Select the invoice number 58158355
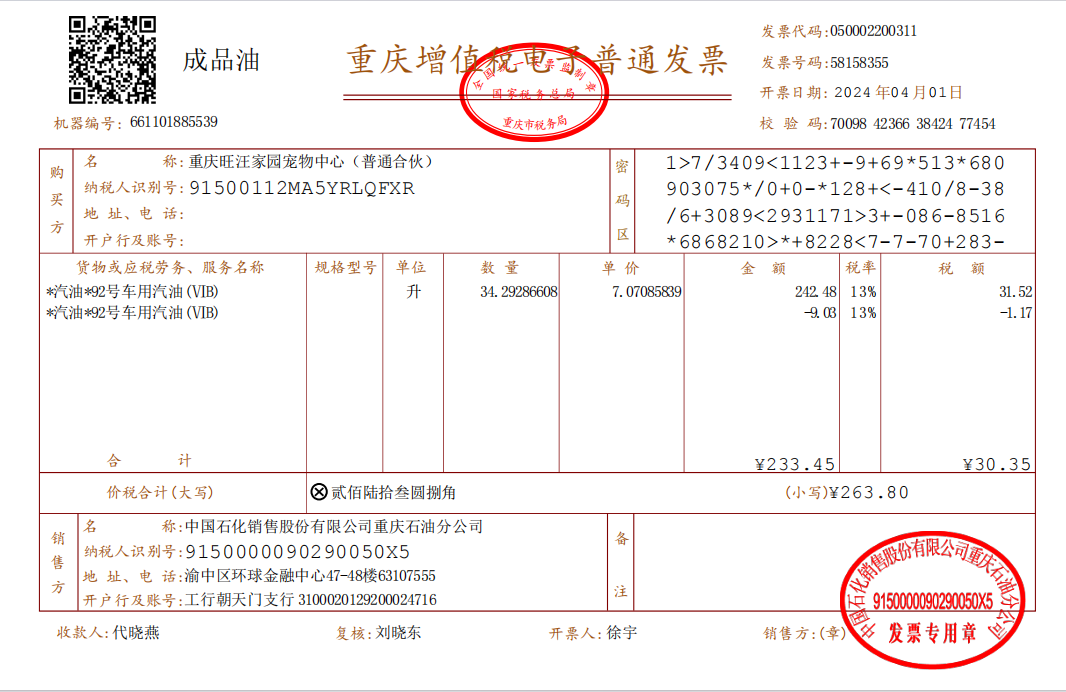 [x=859, y=63]
